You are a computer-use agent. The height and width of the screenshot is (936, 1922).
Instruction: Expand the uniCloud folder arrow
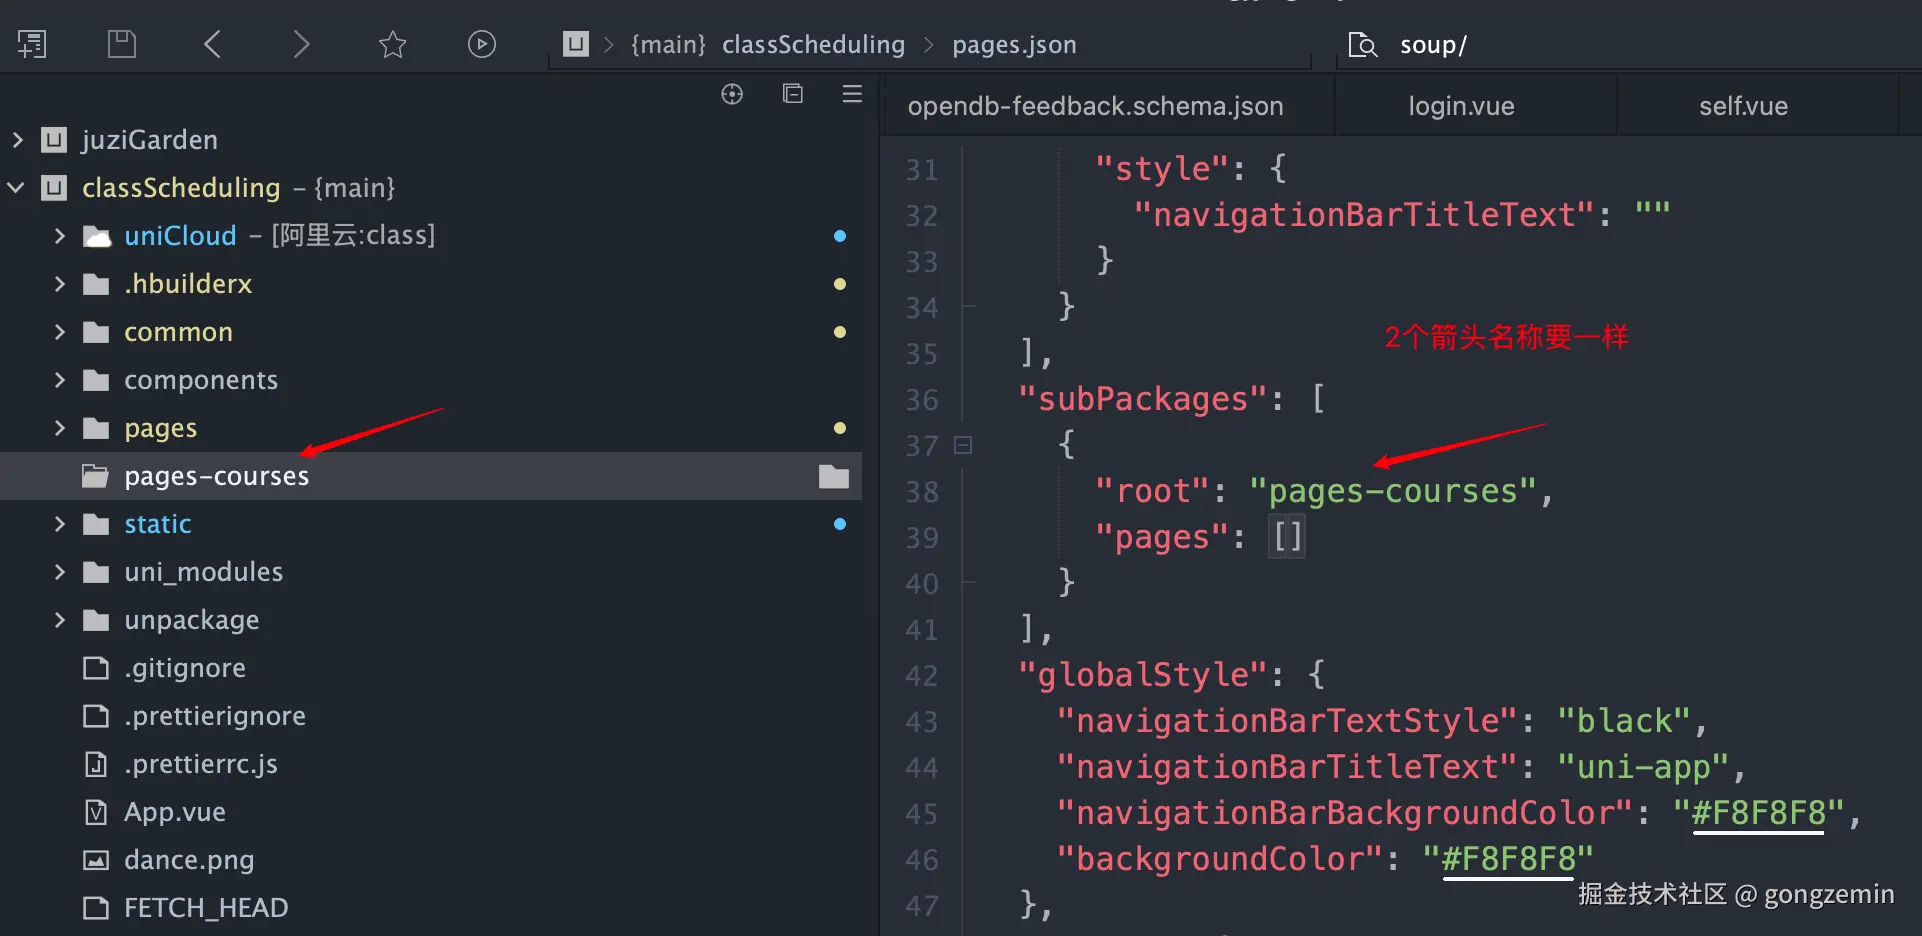pyautogui.click(x=59, y=236)
